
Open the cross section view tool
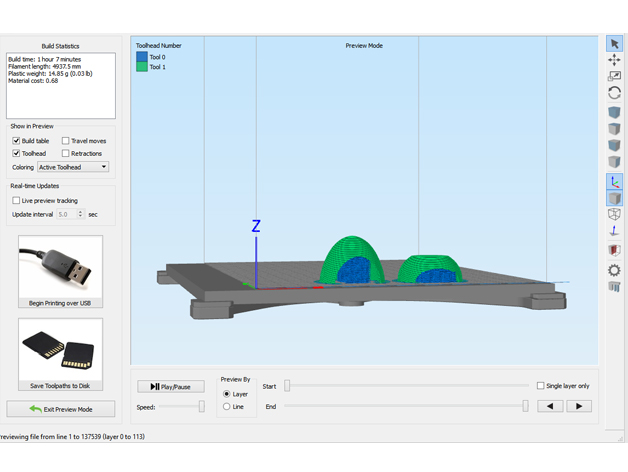pyautogui.click(x=614, y=251)
